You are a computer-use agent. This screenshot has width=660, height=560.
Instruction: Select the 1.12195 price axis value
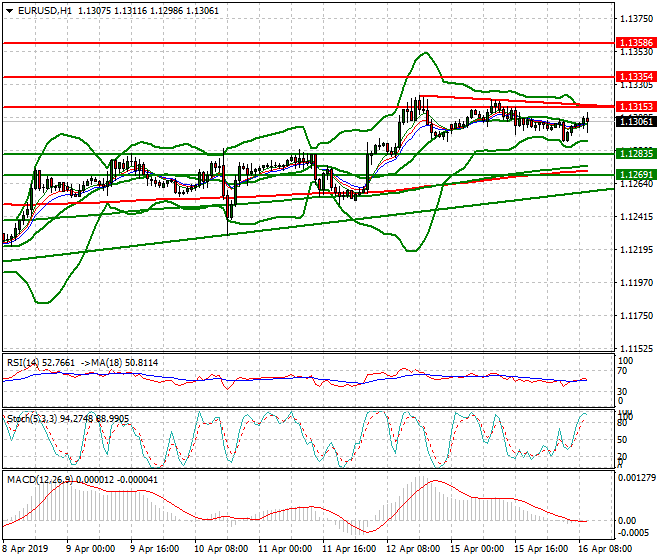point(636,250)
